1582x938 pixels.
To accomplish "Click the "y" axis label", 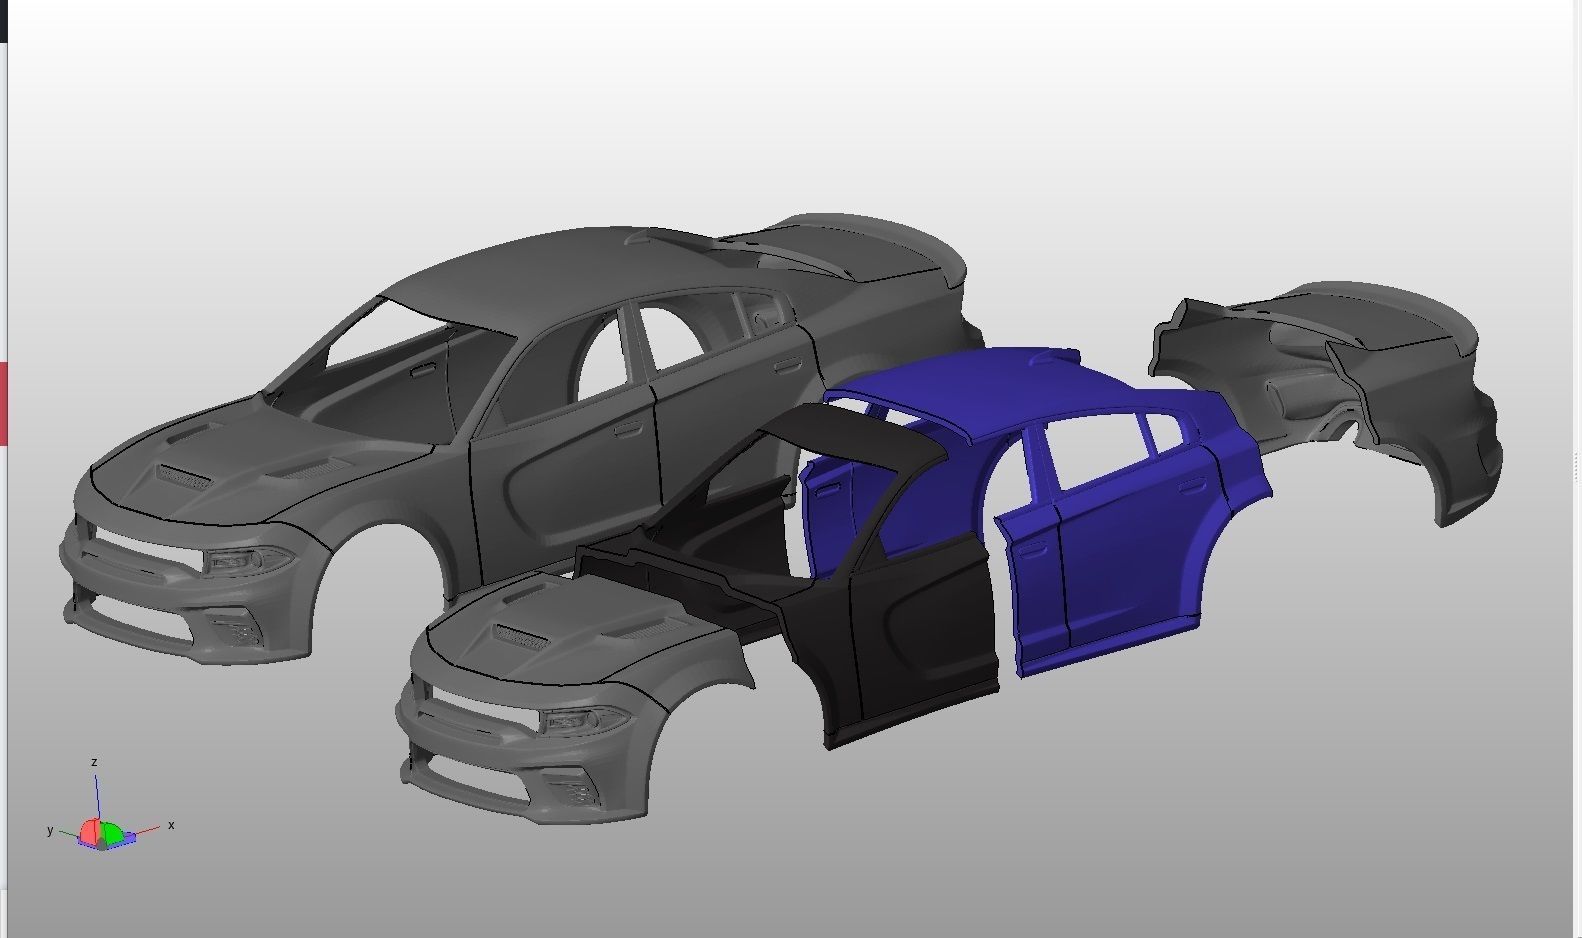I will click(x=50, y=830).
